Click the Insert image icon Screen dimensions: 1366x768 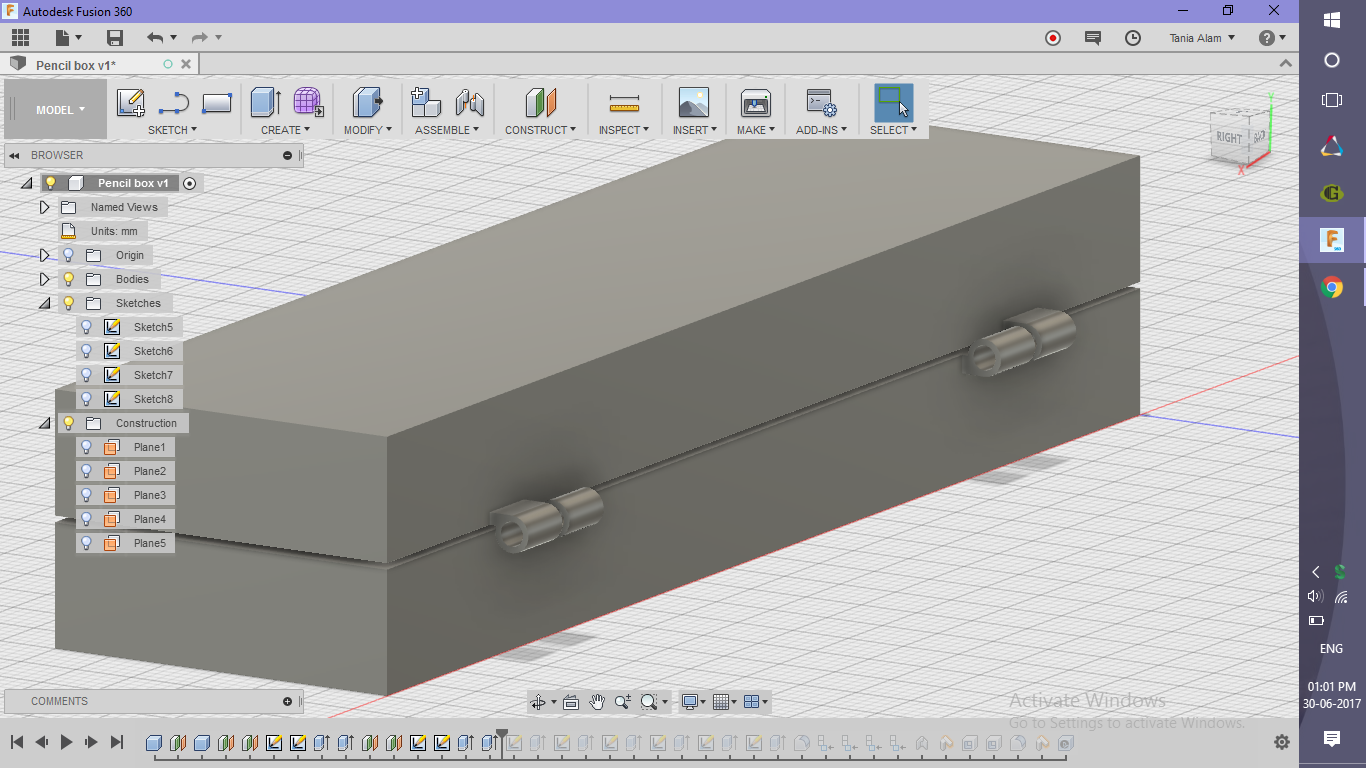click(x=693, y=102)
